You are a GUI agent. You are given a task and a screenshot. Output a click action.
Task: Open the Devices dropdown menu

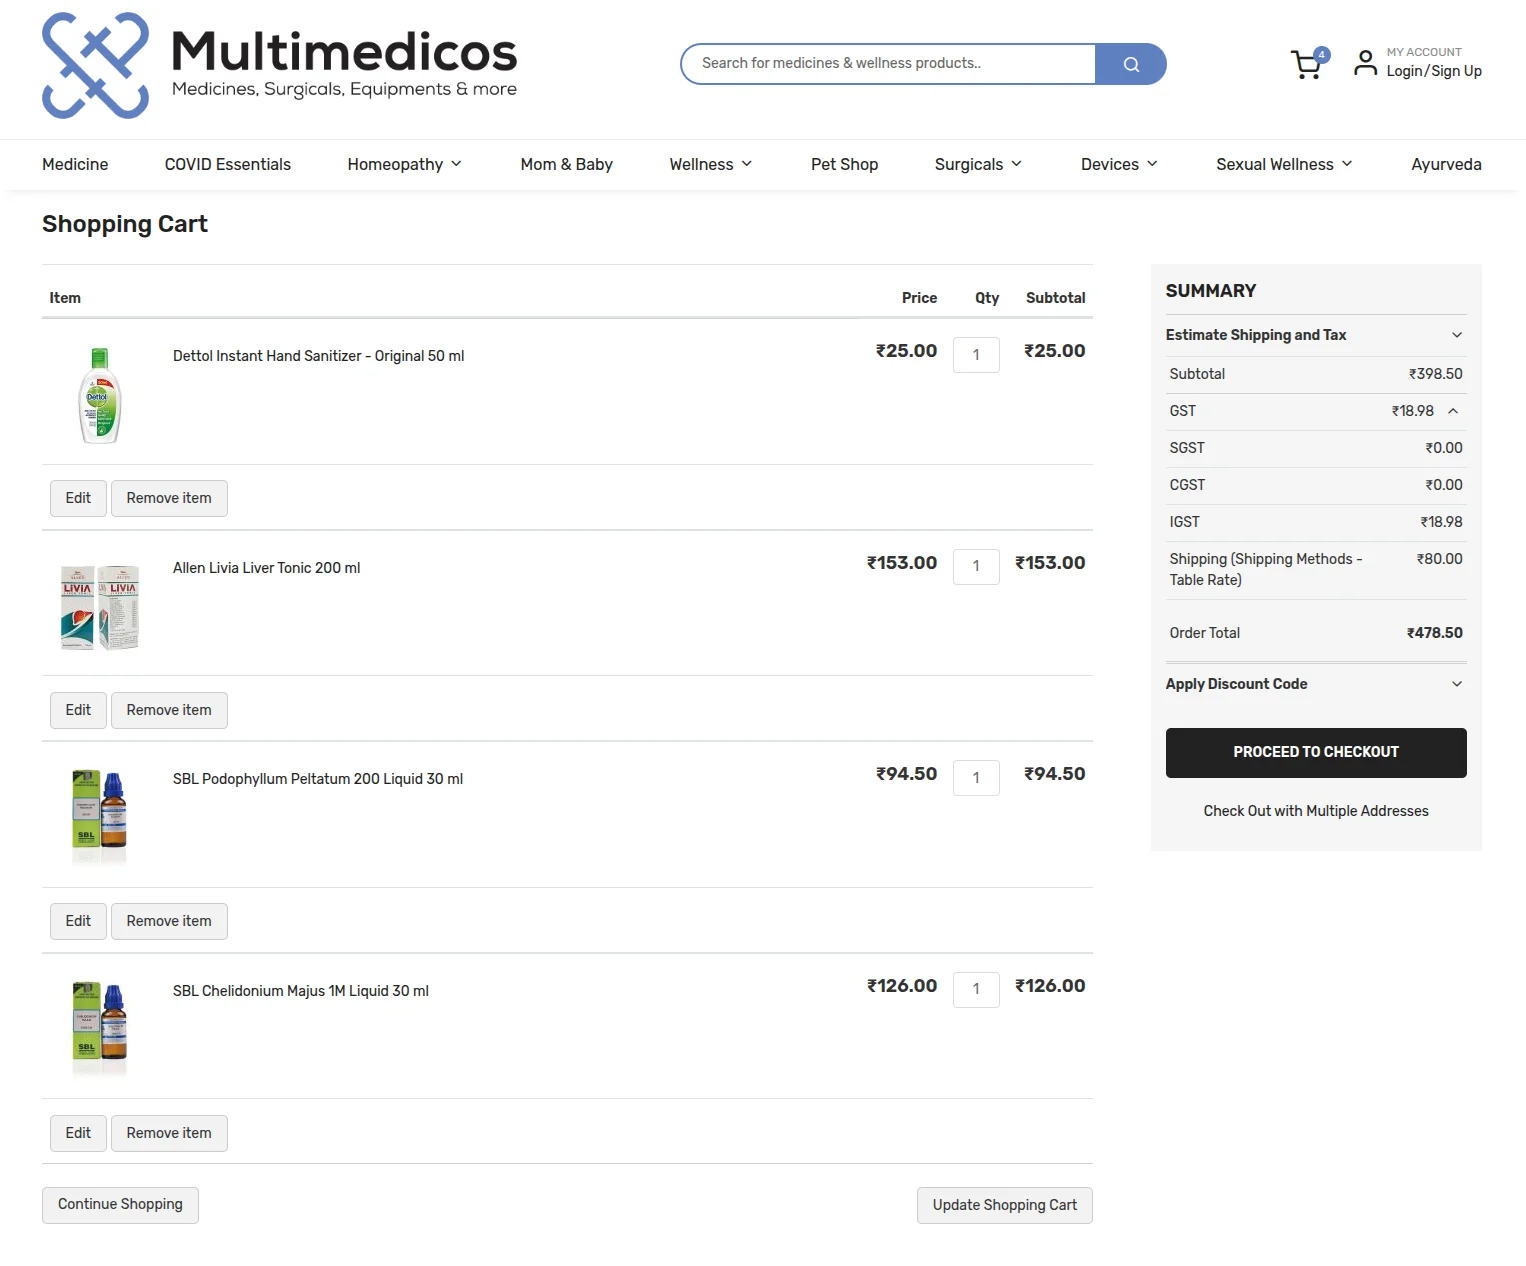coord(1117,164)
